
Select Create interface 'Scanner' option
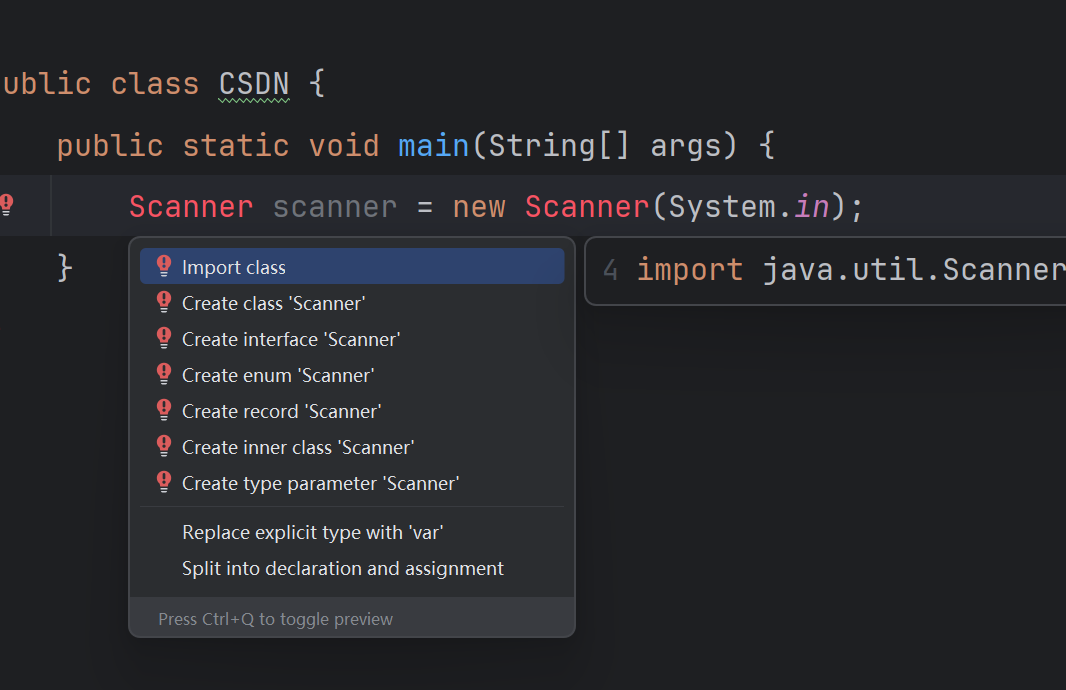(x=351, y=339)
